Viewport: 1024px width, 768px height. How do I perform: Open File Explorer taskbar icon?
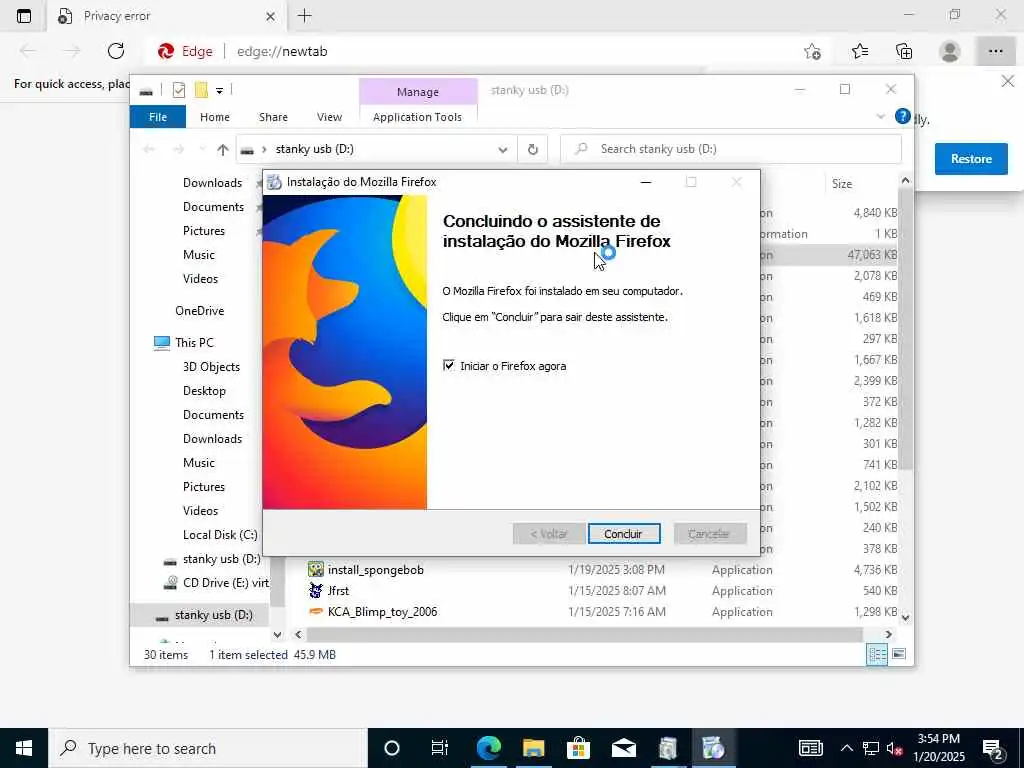click(x=534, y=748)
